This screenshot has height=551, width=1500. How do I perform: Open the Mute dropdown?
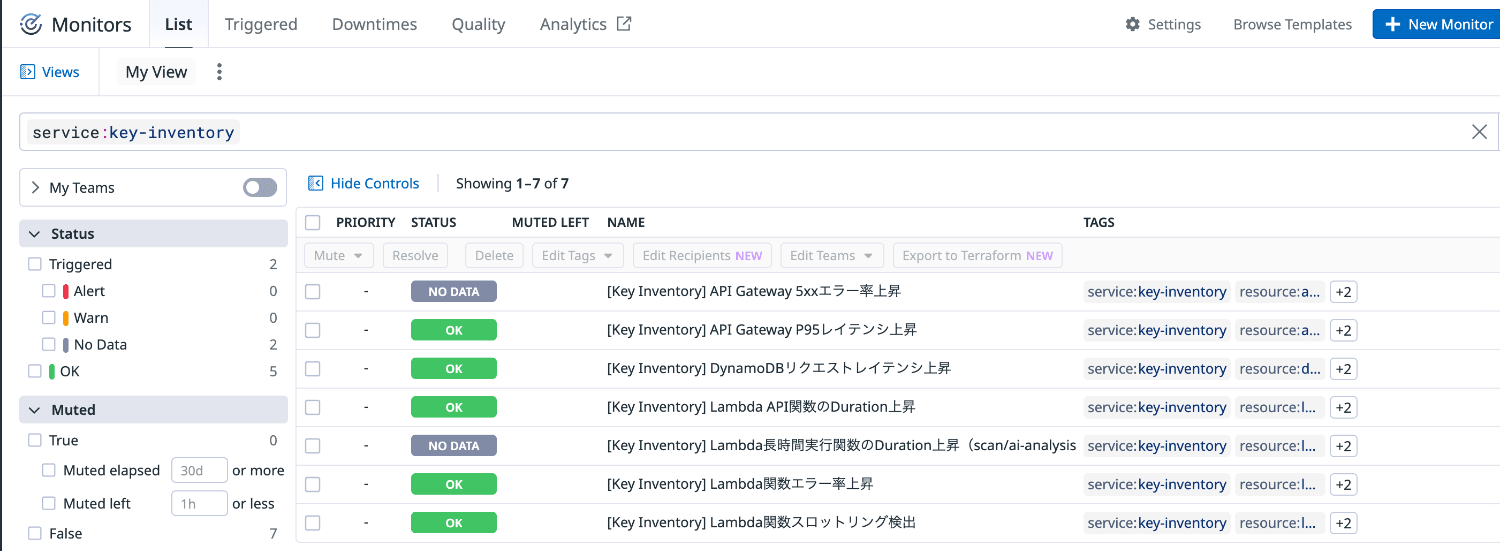pyautogui.click(x=339, y=255)
